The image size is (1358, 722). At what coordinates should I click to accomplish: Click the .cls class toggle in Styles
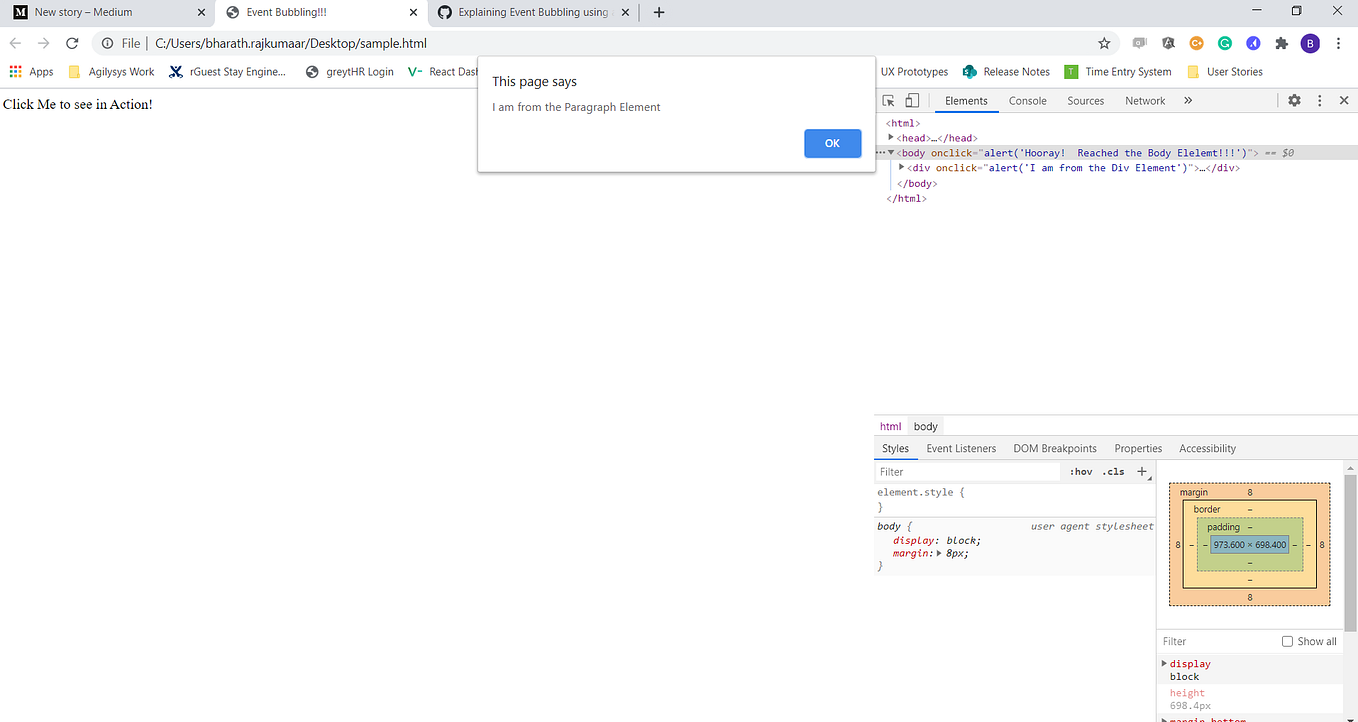click(1113, 471)
